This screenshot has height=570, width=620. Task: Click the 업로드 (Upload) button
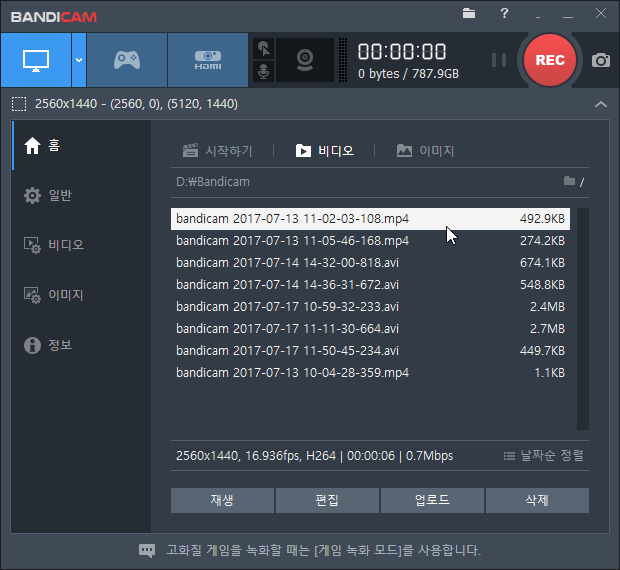tap(432, 500)
